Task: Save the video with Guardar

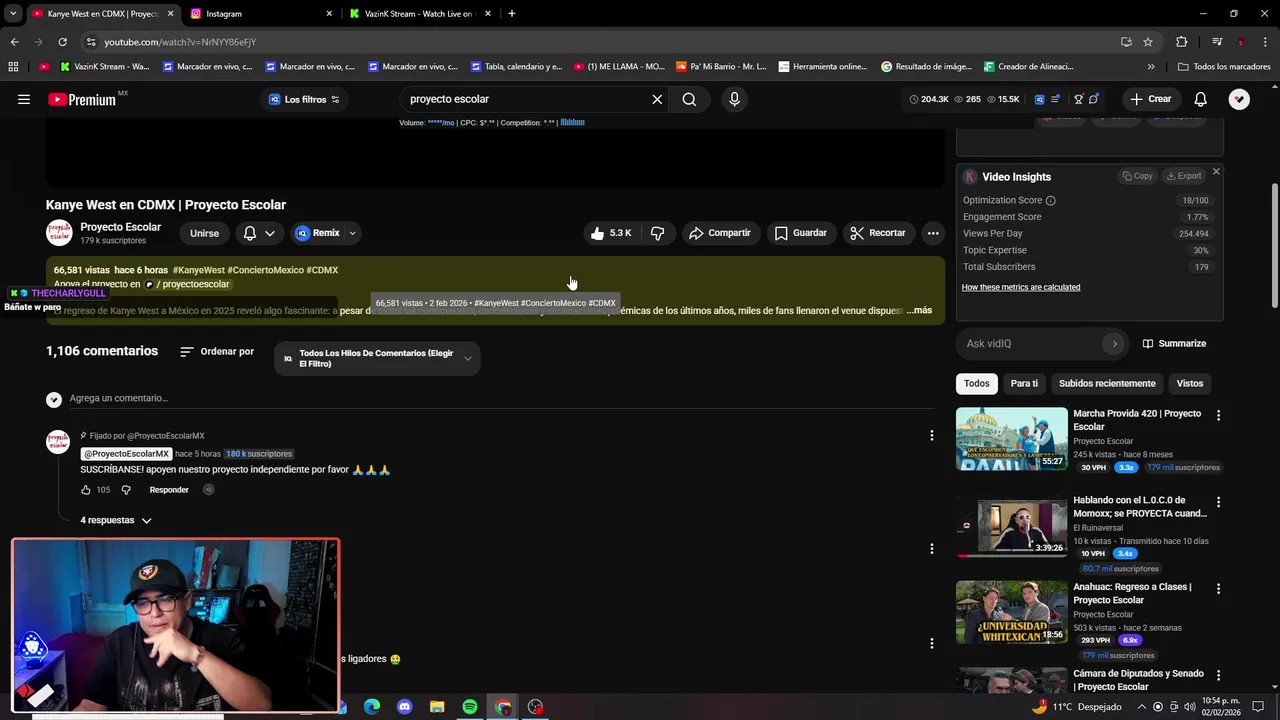Action: [x=801, y=233]
